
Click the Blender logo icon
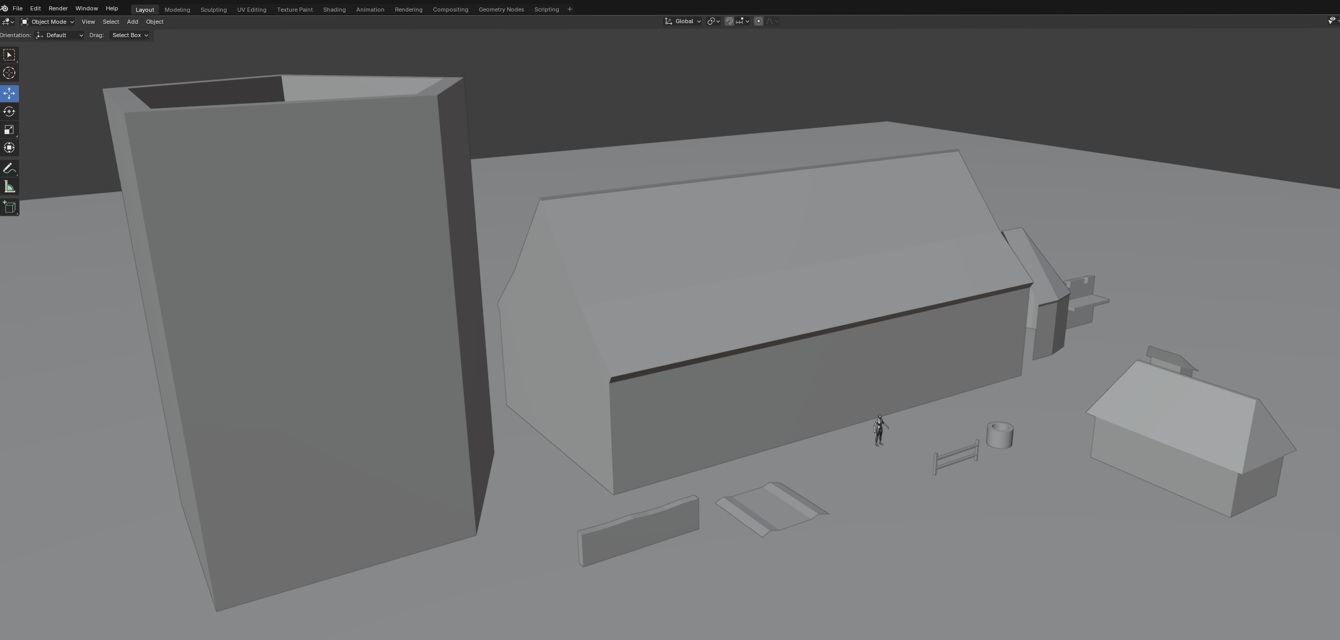(x=5, y=8)
